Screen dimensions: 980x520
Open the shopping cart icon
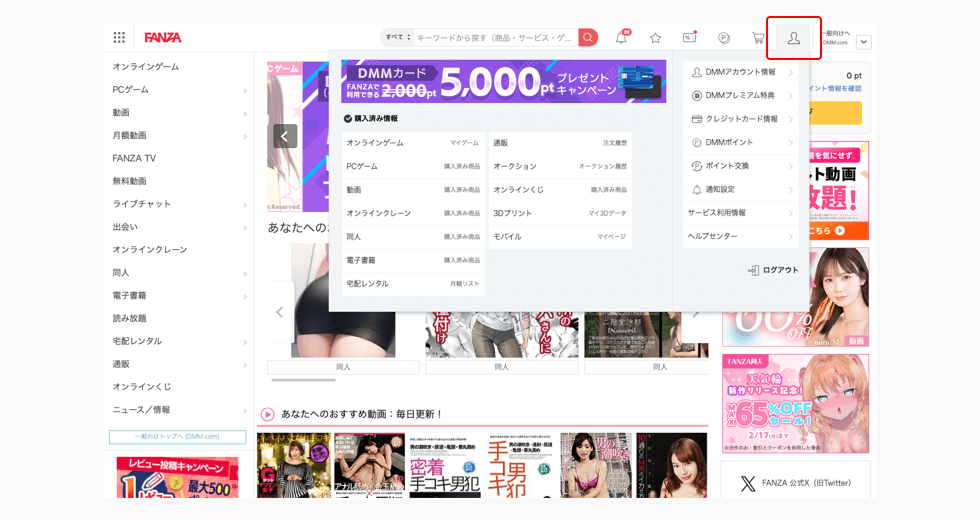point(758,38)
